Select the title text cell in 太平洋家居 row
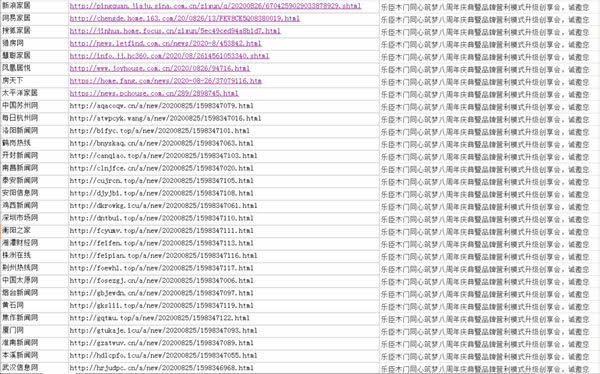Image resolution: width=600 pixels, height=374 pixels. click(489, 93)
